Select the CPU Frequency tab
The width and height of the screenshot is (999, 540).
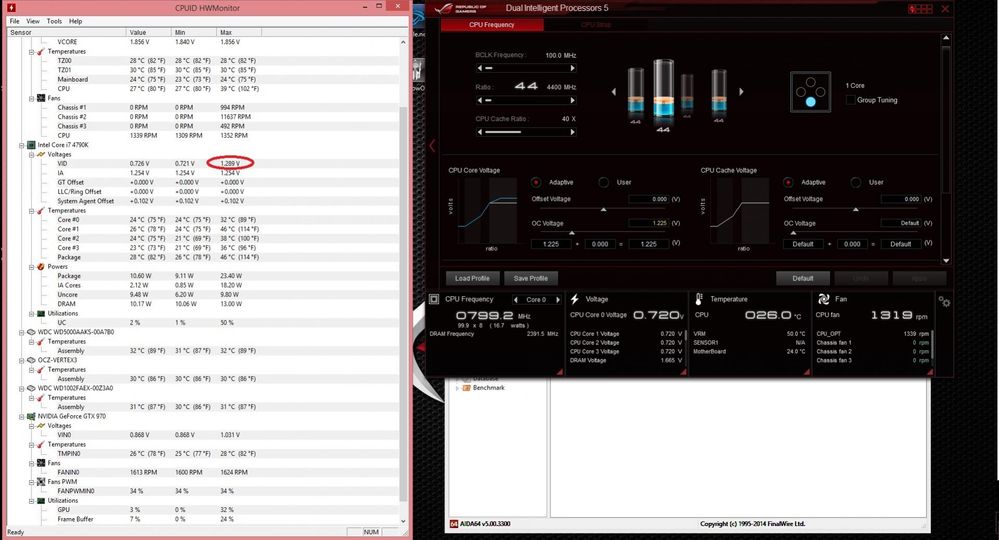point(492,25)
